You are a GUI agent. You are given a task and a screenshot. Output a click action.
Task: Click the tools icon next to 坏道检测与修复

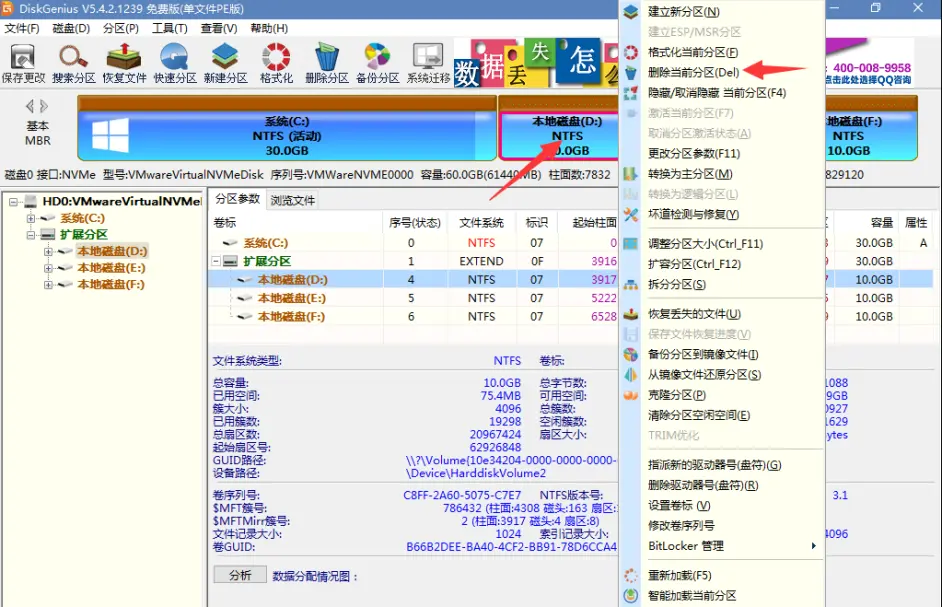tap(630, 215)
